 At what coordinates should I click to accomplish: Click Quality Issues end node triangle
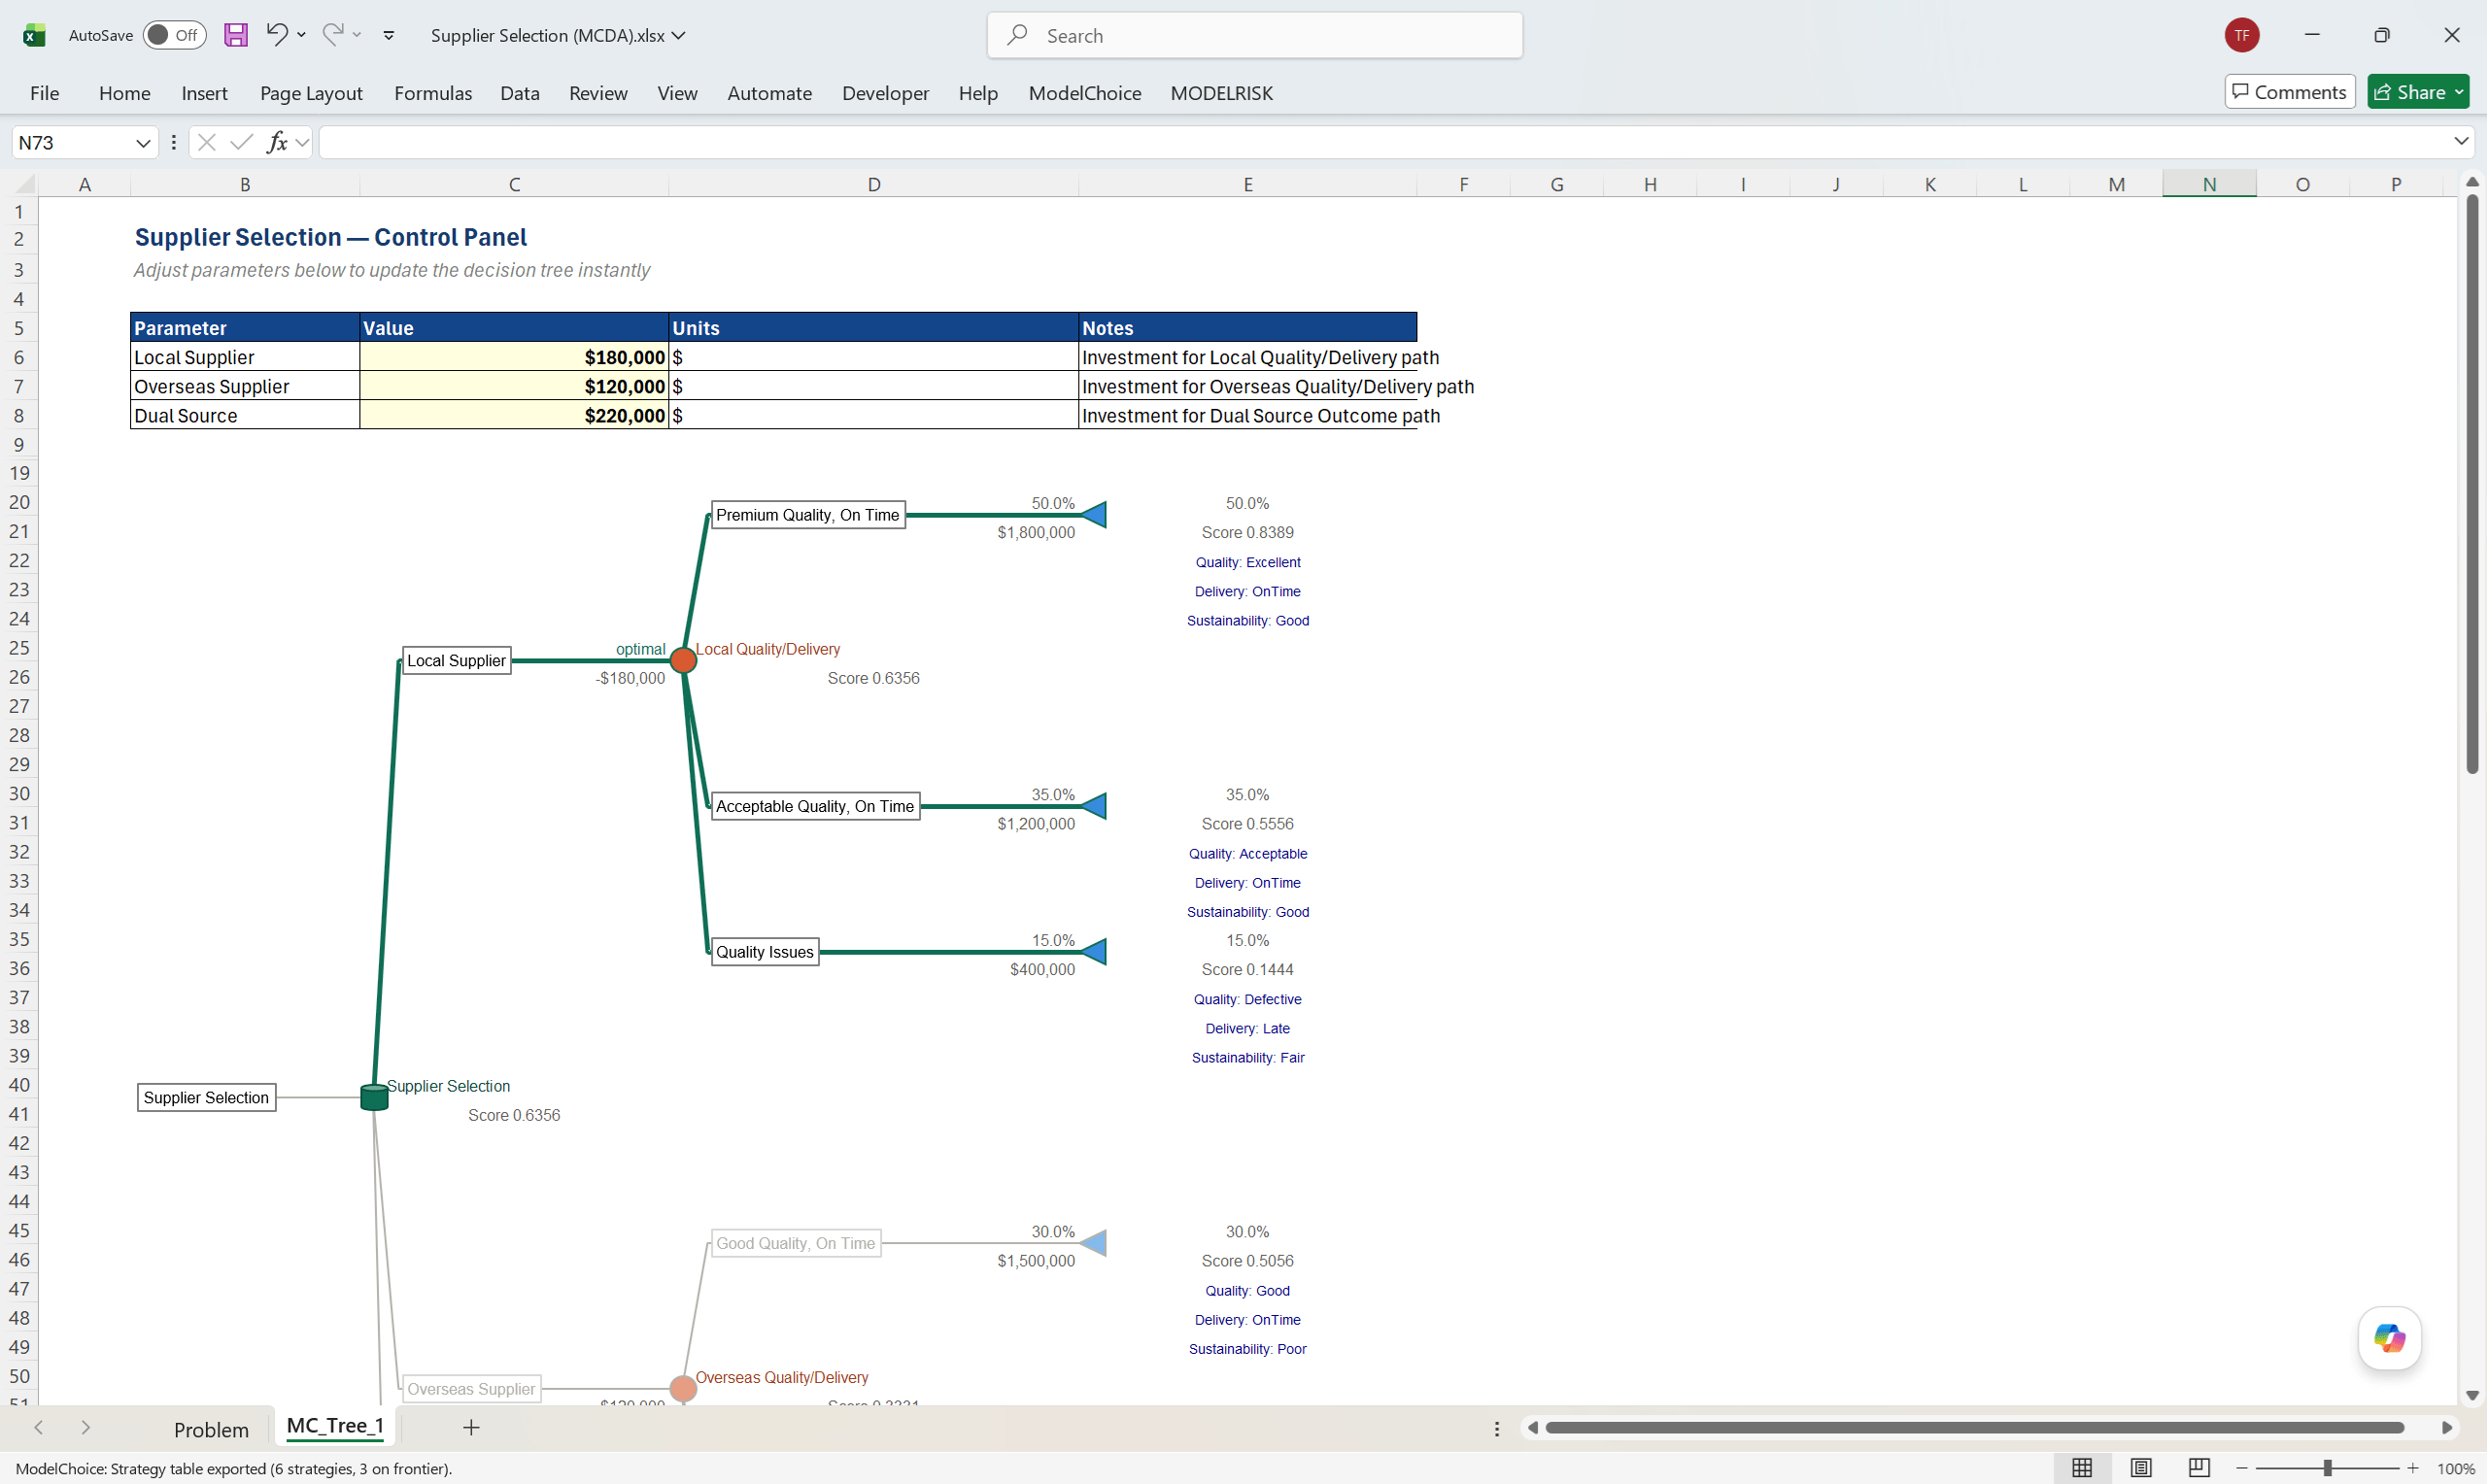click(x=1094, y=952)
